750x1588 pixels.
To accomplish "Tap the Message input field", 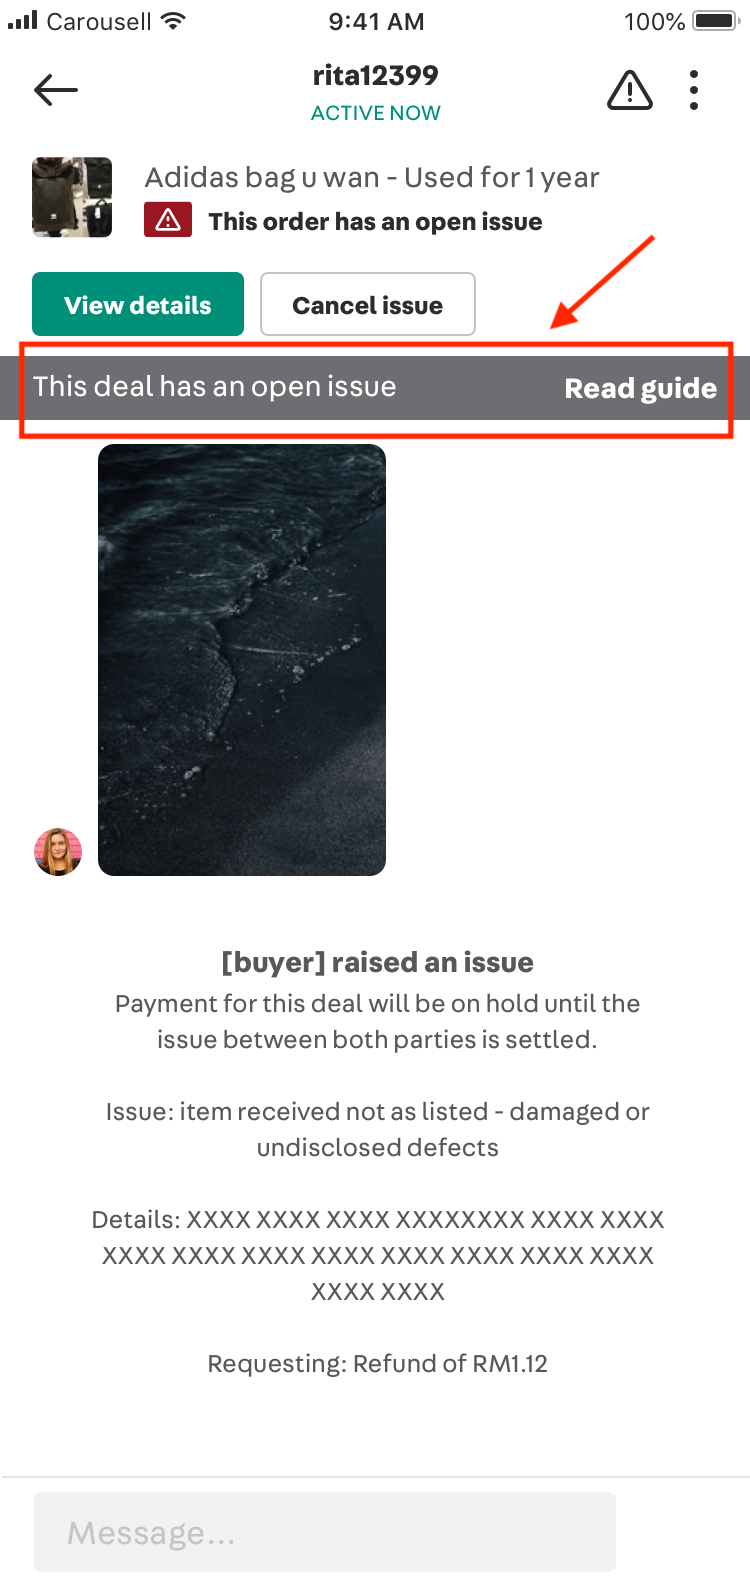I will coord(325,1532).
